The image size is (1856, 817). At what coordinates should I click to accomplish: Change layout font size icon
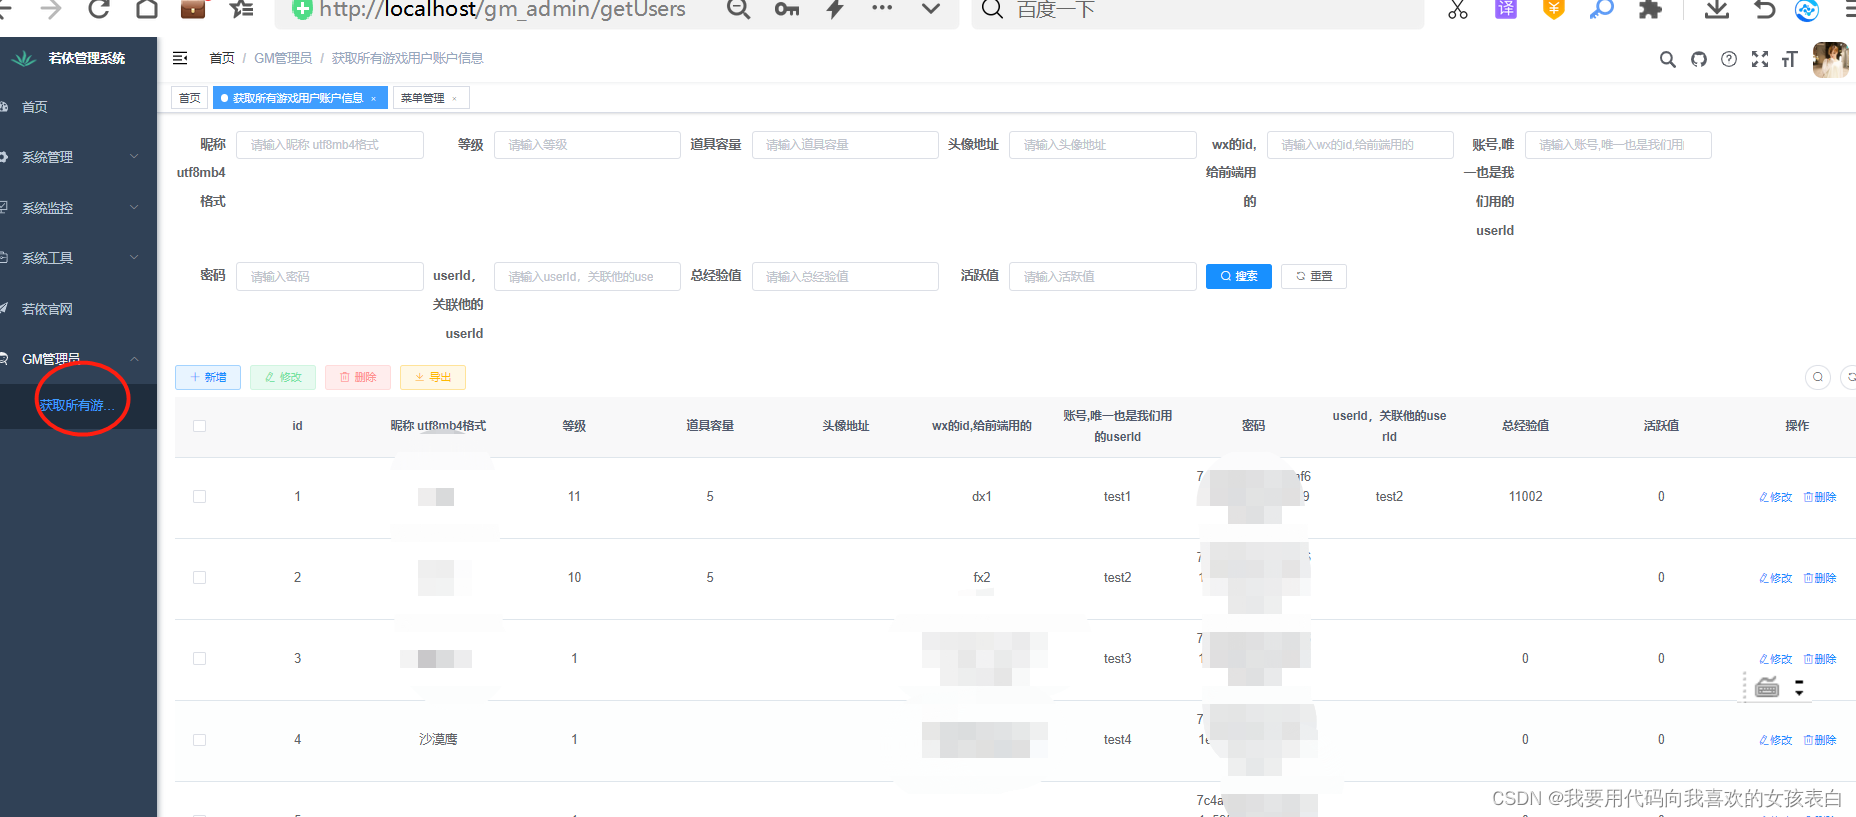pos(1790,59)
